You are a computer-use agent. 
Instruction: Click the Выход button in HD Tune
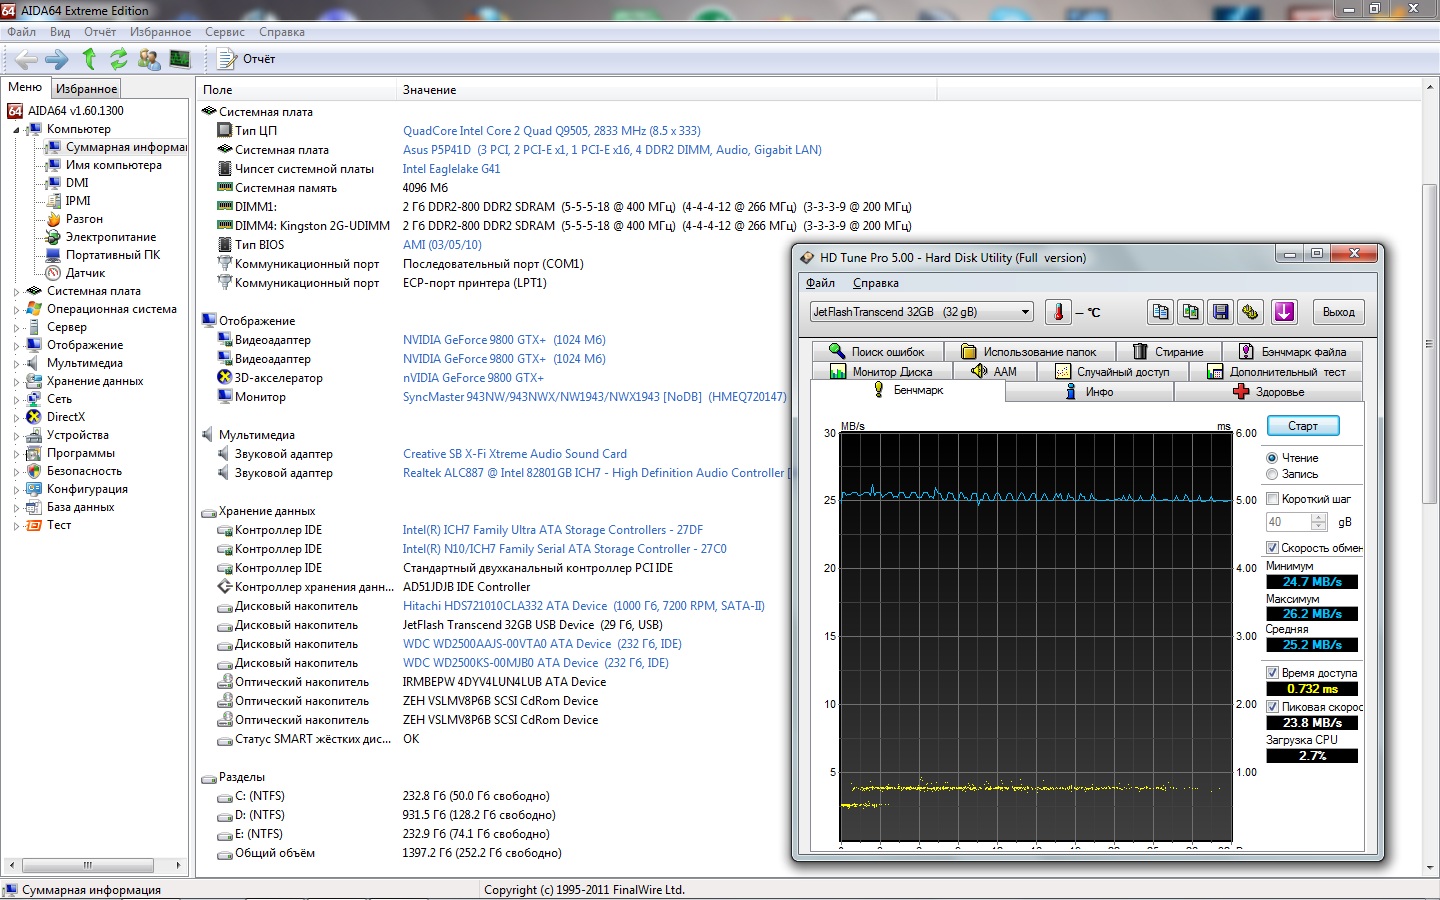tap(1338, 312)
